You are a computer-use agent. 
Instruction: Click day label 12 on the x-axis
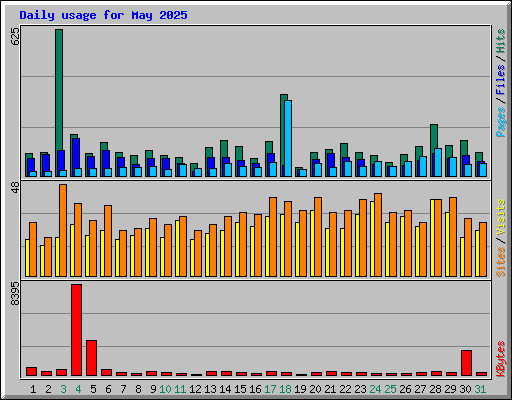click(x=195, y=389)
